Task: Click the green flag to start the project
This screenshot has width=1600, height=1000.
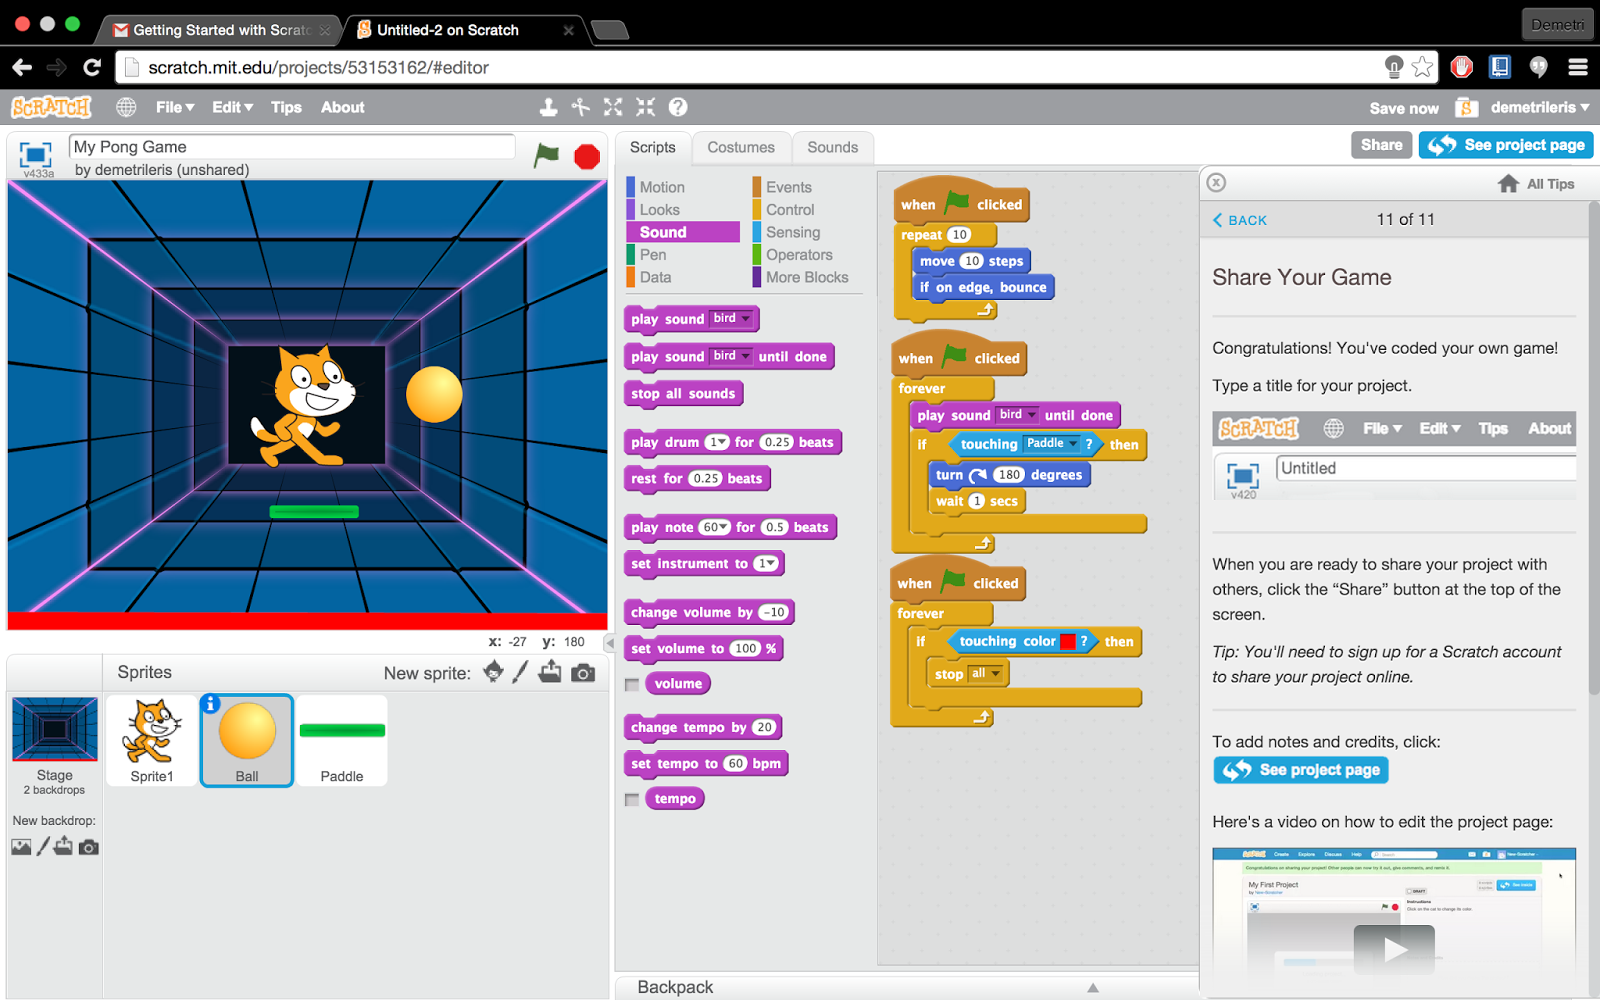Action: coord(546,155)
